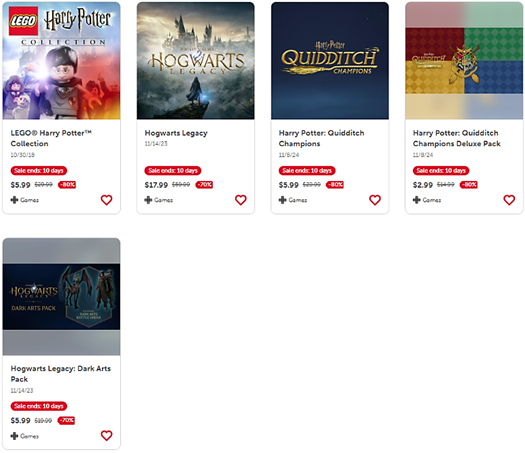The width and height of the screenshot is (525, 453).
Task: Wishlist the Hogwarts Legacy: Dark Arts Pack
Action: click(x=106, y=435)
